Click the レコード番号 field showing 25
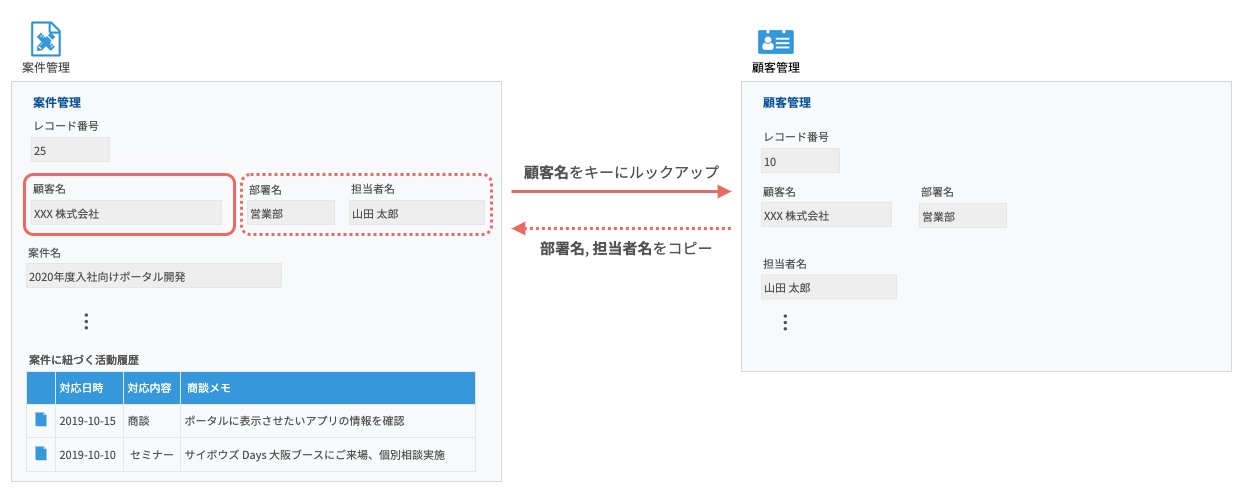 click(70, 150)
